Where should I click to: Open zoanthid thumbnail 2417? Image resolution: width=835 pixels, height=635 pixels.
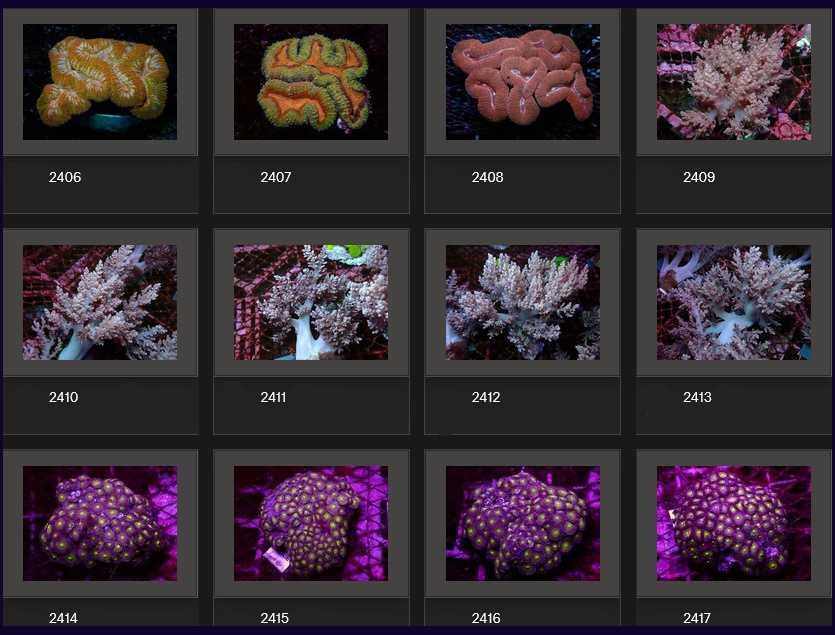click(x=734, y=523)
